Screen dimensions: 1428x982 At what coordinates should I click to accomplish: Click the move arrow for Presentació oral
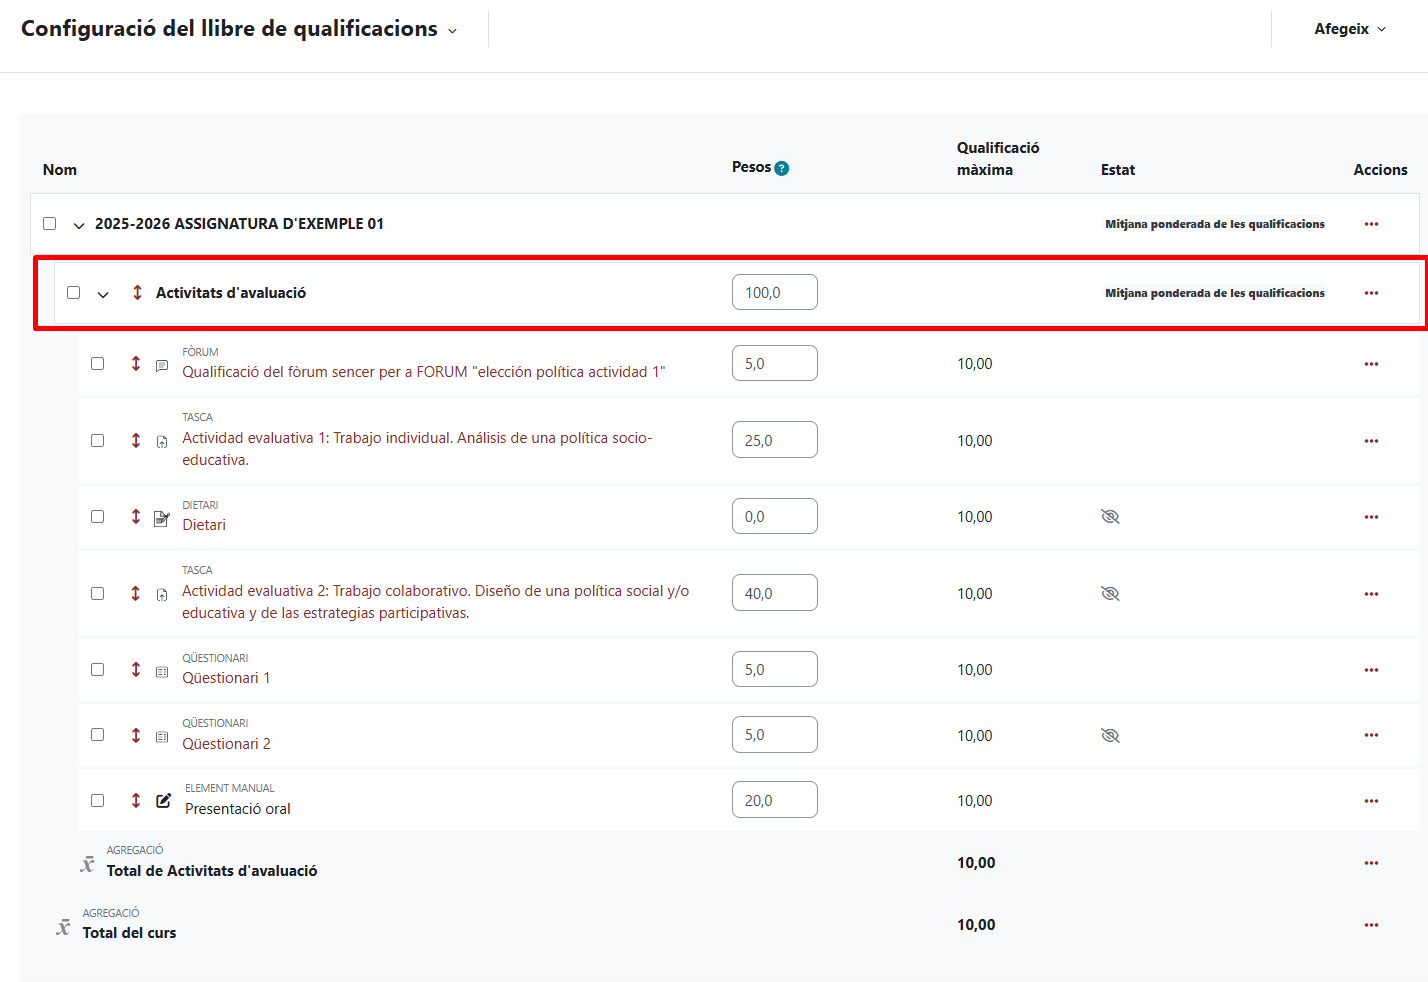click(136, 801)
